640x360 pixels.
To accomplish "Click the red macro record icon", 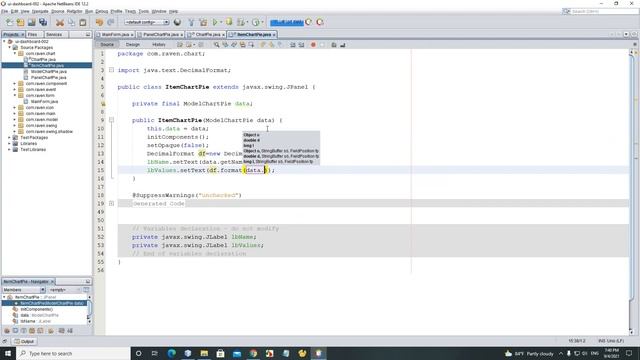I will 313,44.
